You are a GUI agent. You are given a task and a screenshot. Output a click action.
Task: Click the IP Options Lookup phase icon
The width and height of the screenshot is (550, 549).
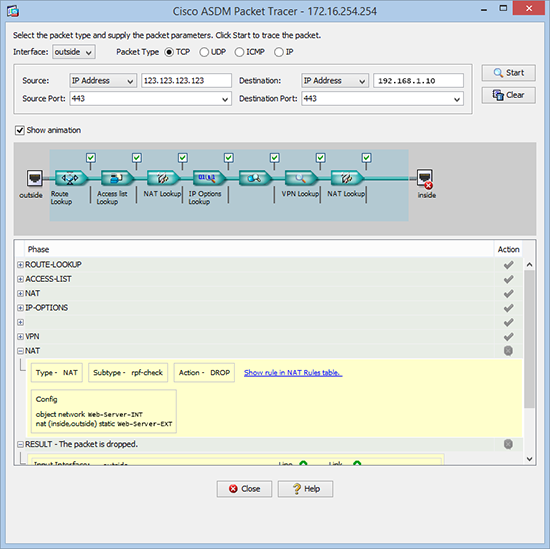click(209, 178)
